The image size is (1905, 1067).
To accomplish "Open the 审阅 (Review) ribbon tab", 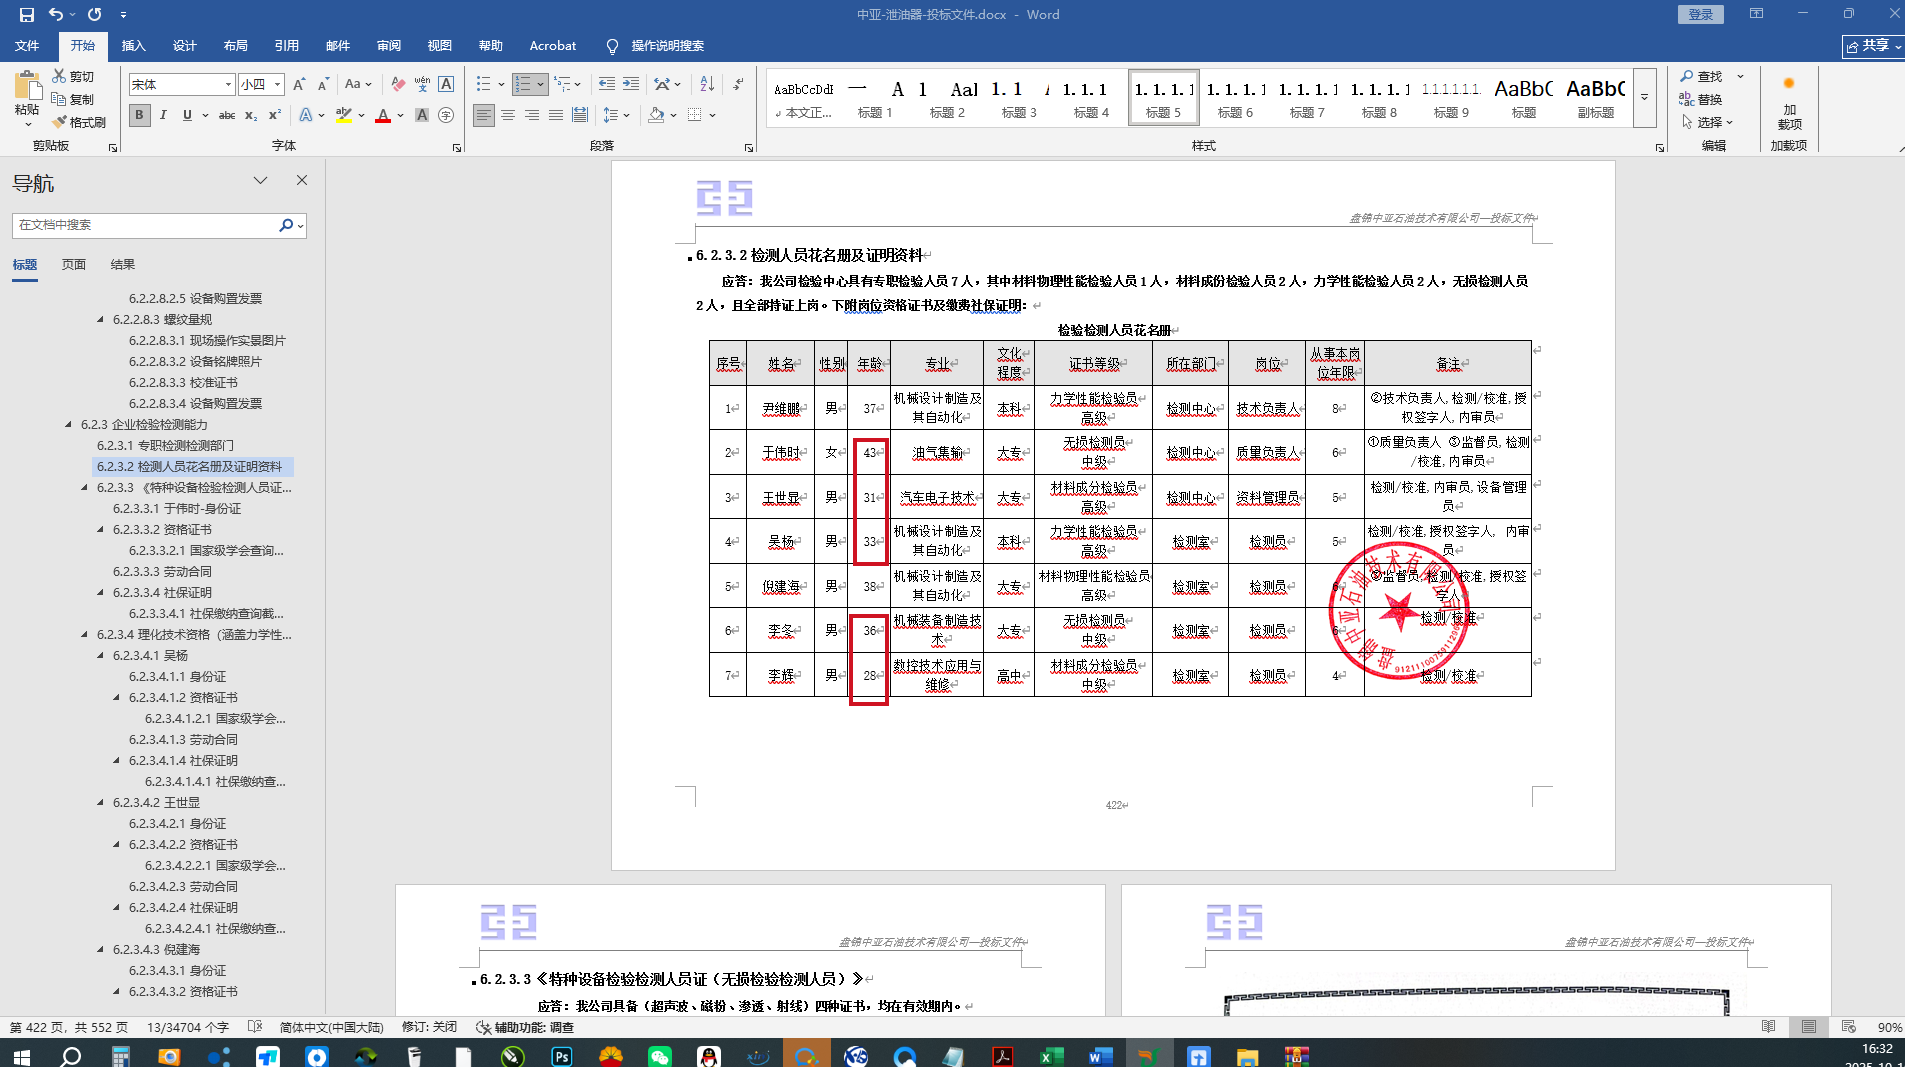I will pyautogui.click(x=389, y=46).
